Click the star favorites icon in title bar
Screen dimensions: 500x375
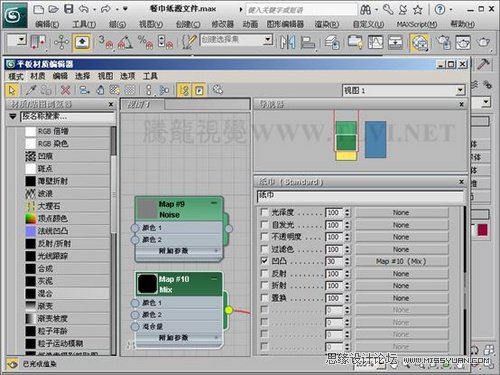click(418, 10)
